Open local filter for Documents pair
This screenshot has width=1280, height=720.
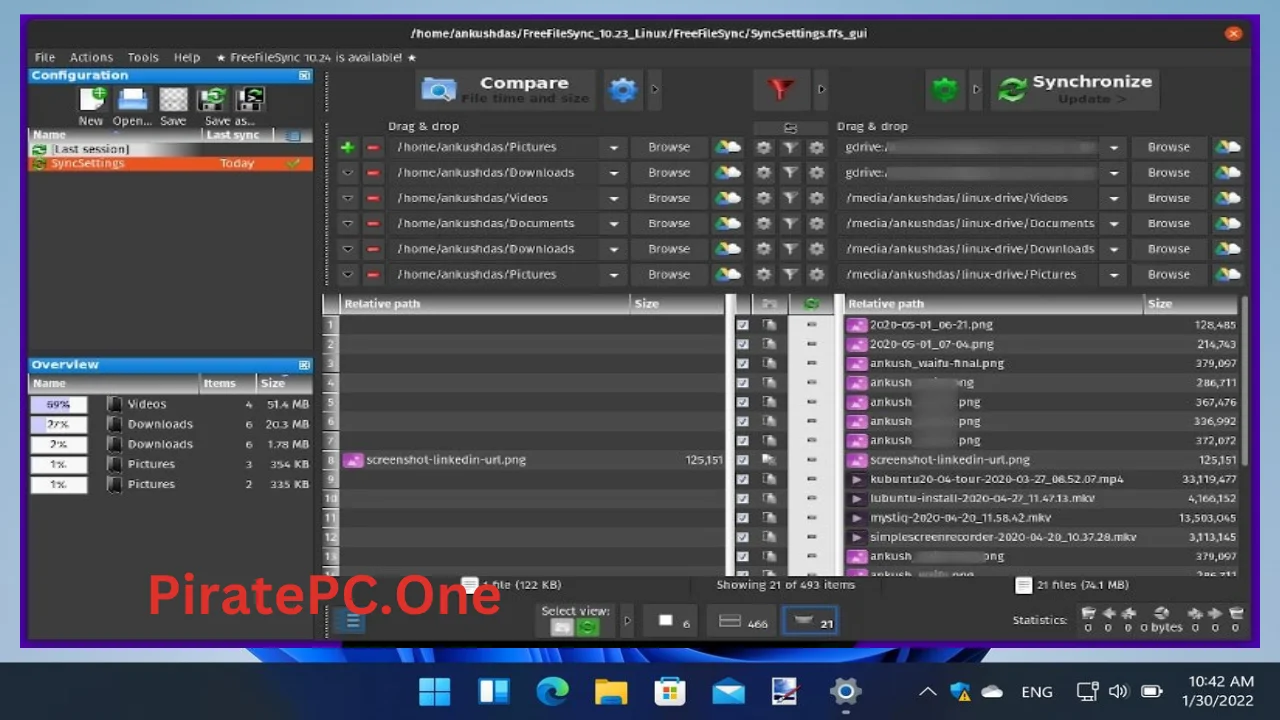pyautogui.click(x=790, y=223)
